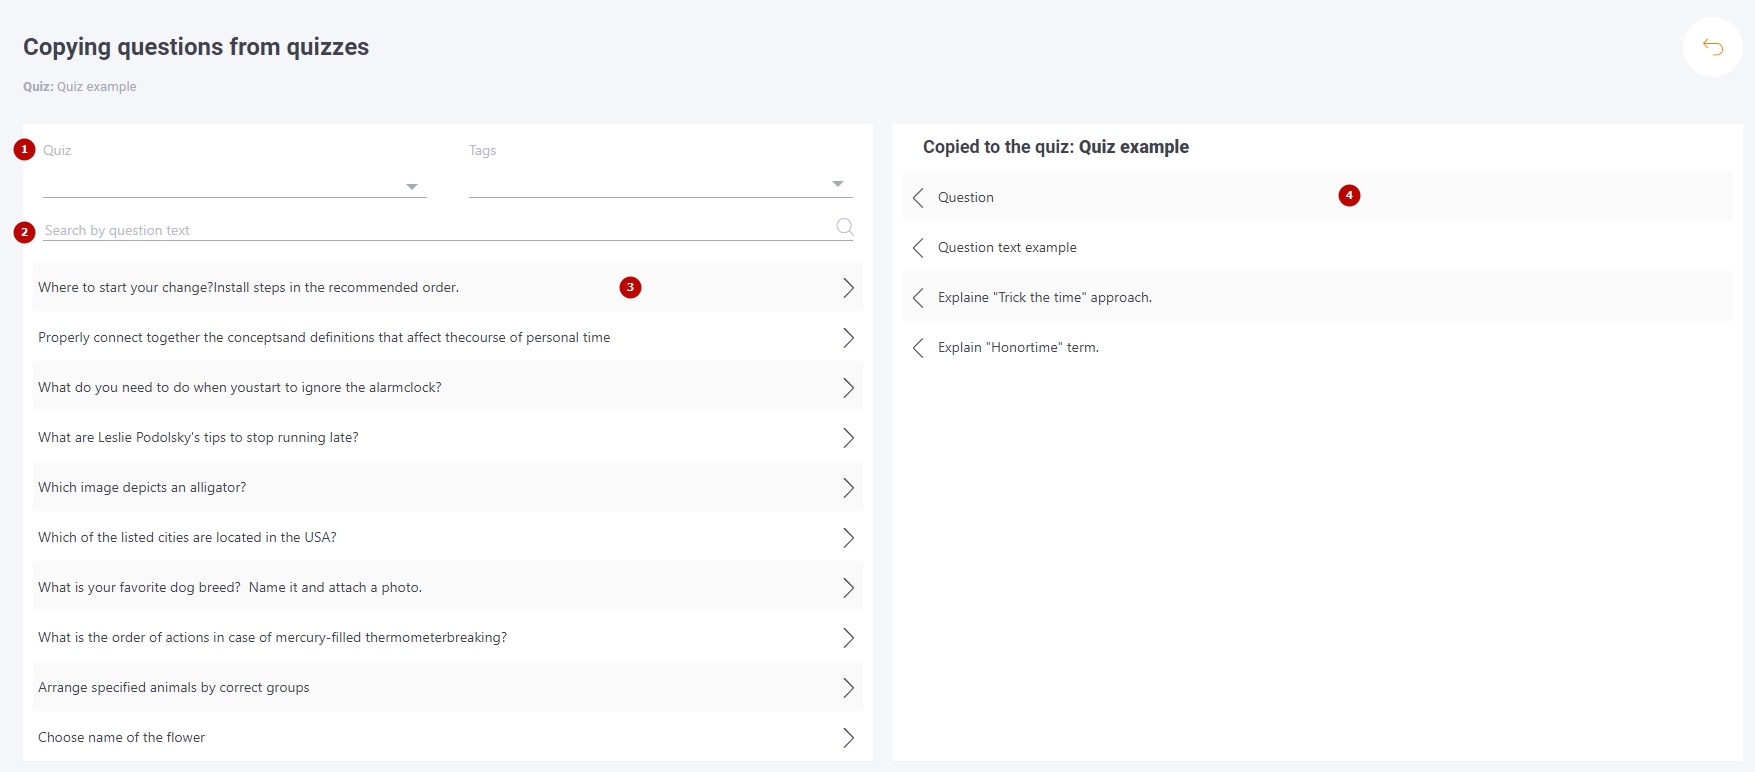
Task: Remove 'Question' using its left arrow
Action: point(918,198)
